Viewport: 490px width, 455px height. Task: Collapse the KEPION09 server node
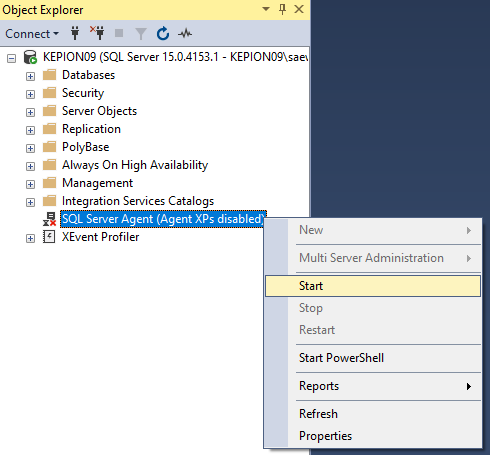point(11,59)
